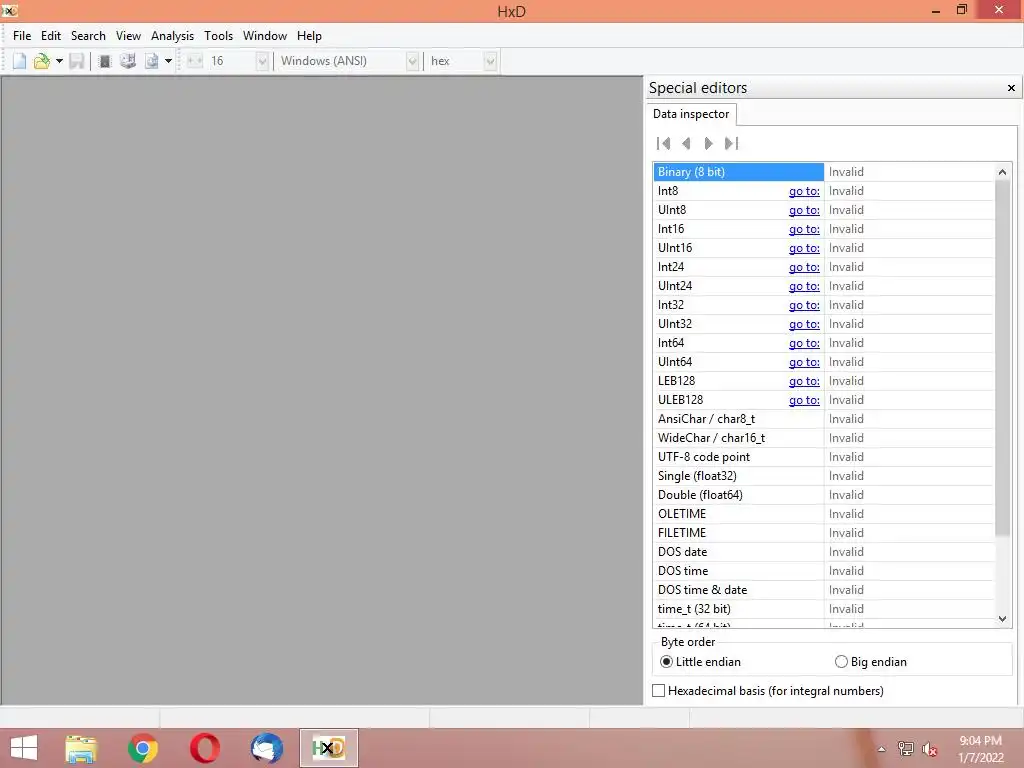Open the Analysis menu
This screenshot has width=1024, height=768.
pyautogui.click(x=172, y=36)
